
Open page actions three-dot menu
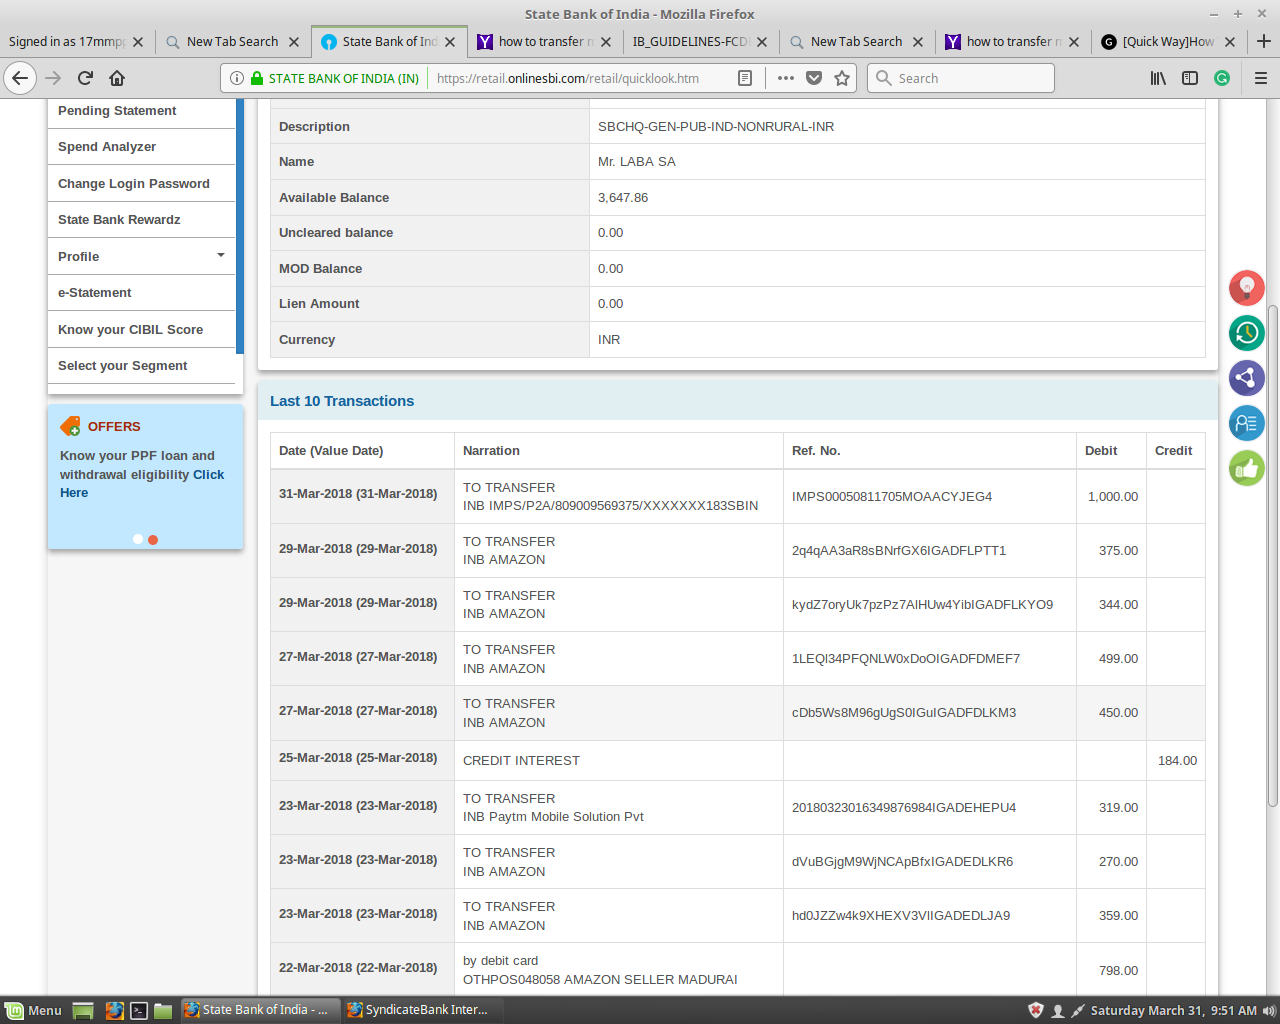tap(786, 78)
